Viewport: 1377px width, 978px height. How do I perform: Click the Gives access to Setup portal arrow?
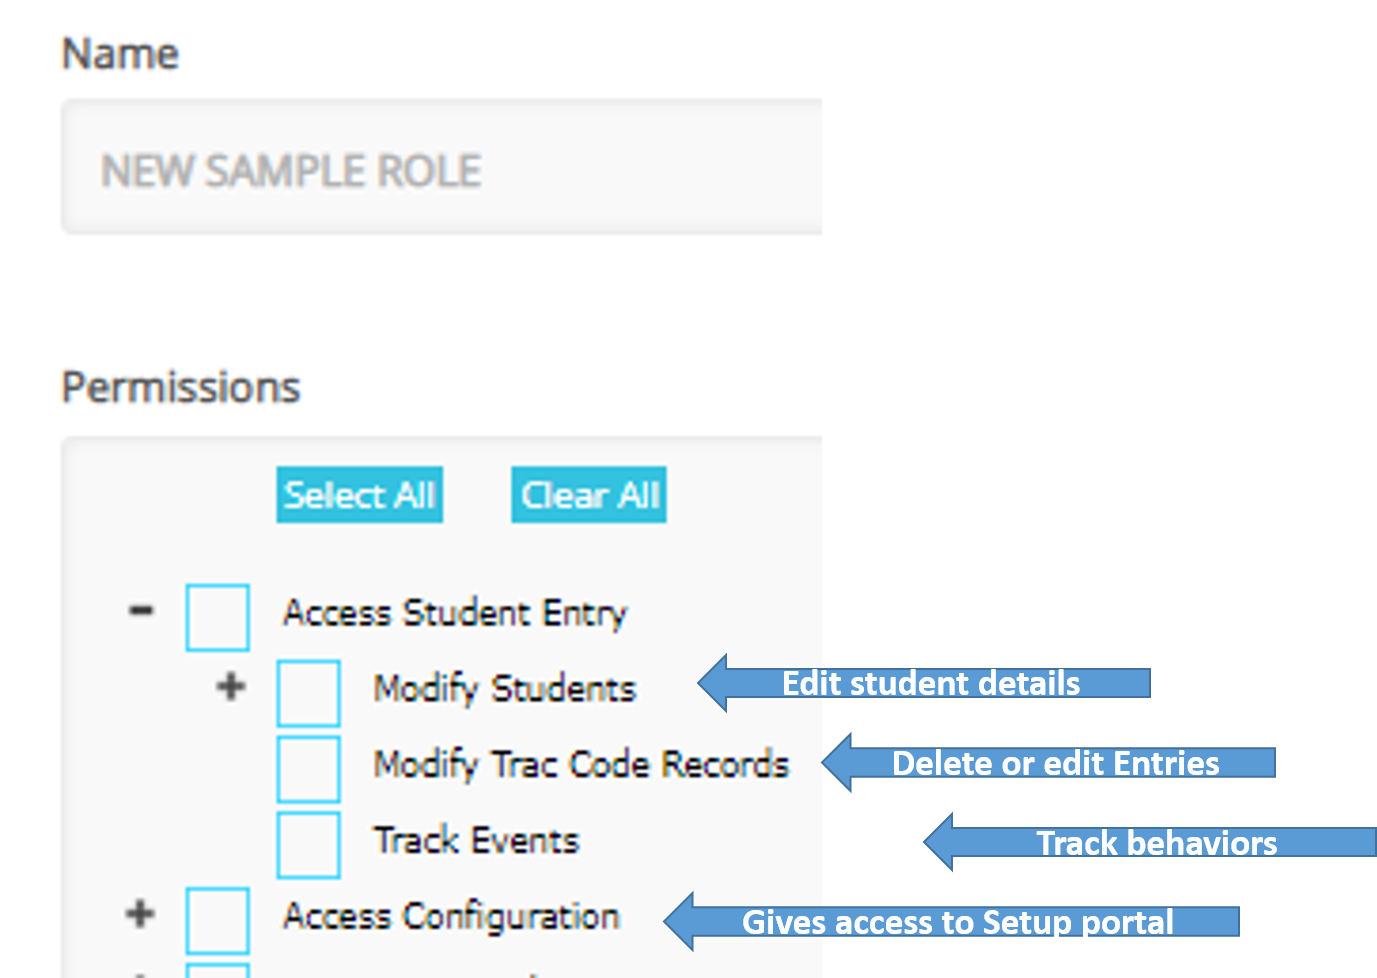pos(955,921)
